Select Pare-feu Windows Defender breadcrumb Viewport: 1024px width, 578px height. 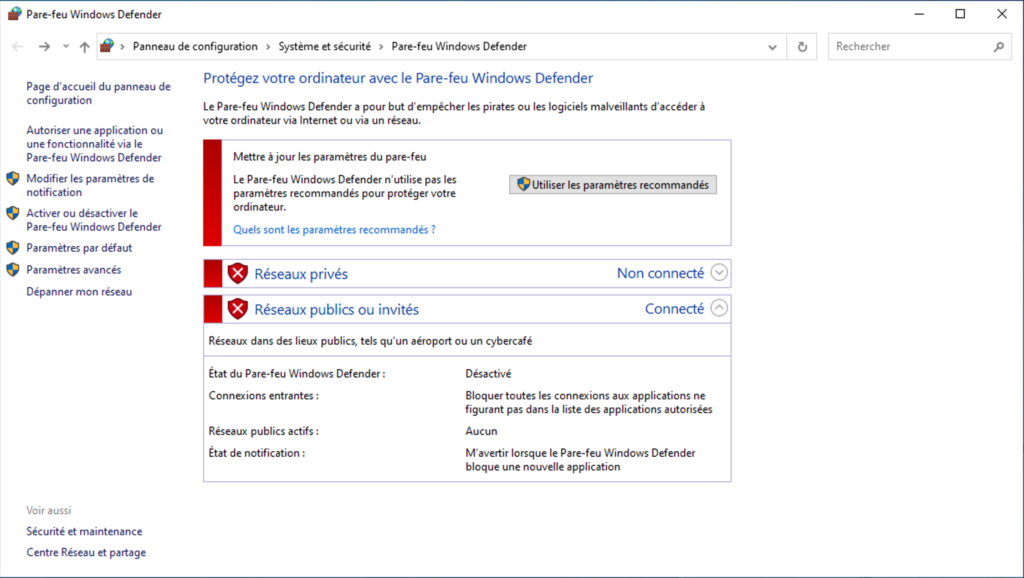coord(459,46)
